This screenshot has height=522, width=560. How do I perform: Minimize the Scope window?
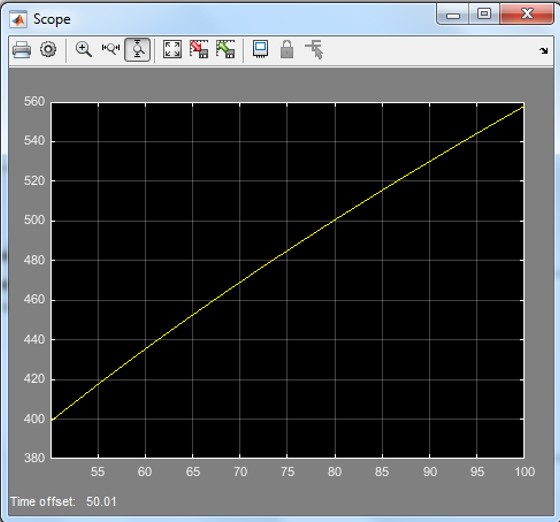(453, 15)
